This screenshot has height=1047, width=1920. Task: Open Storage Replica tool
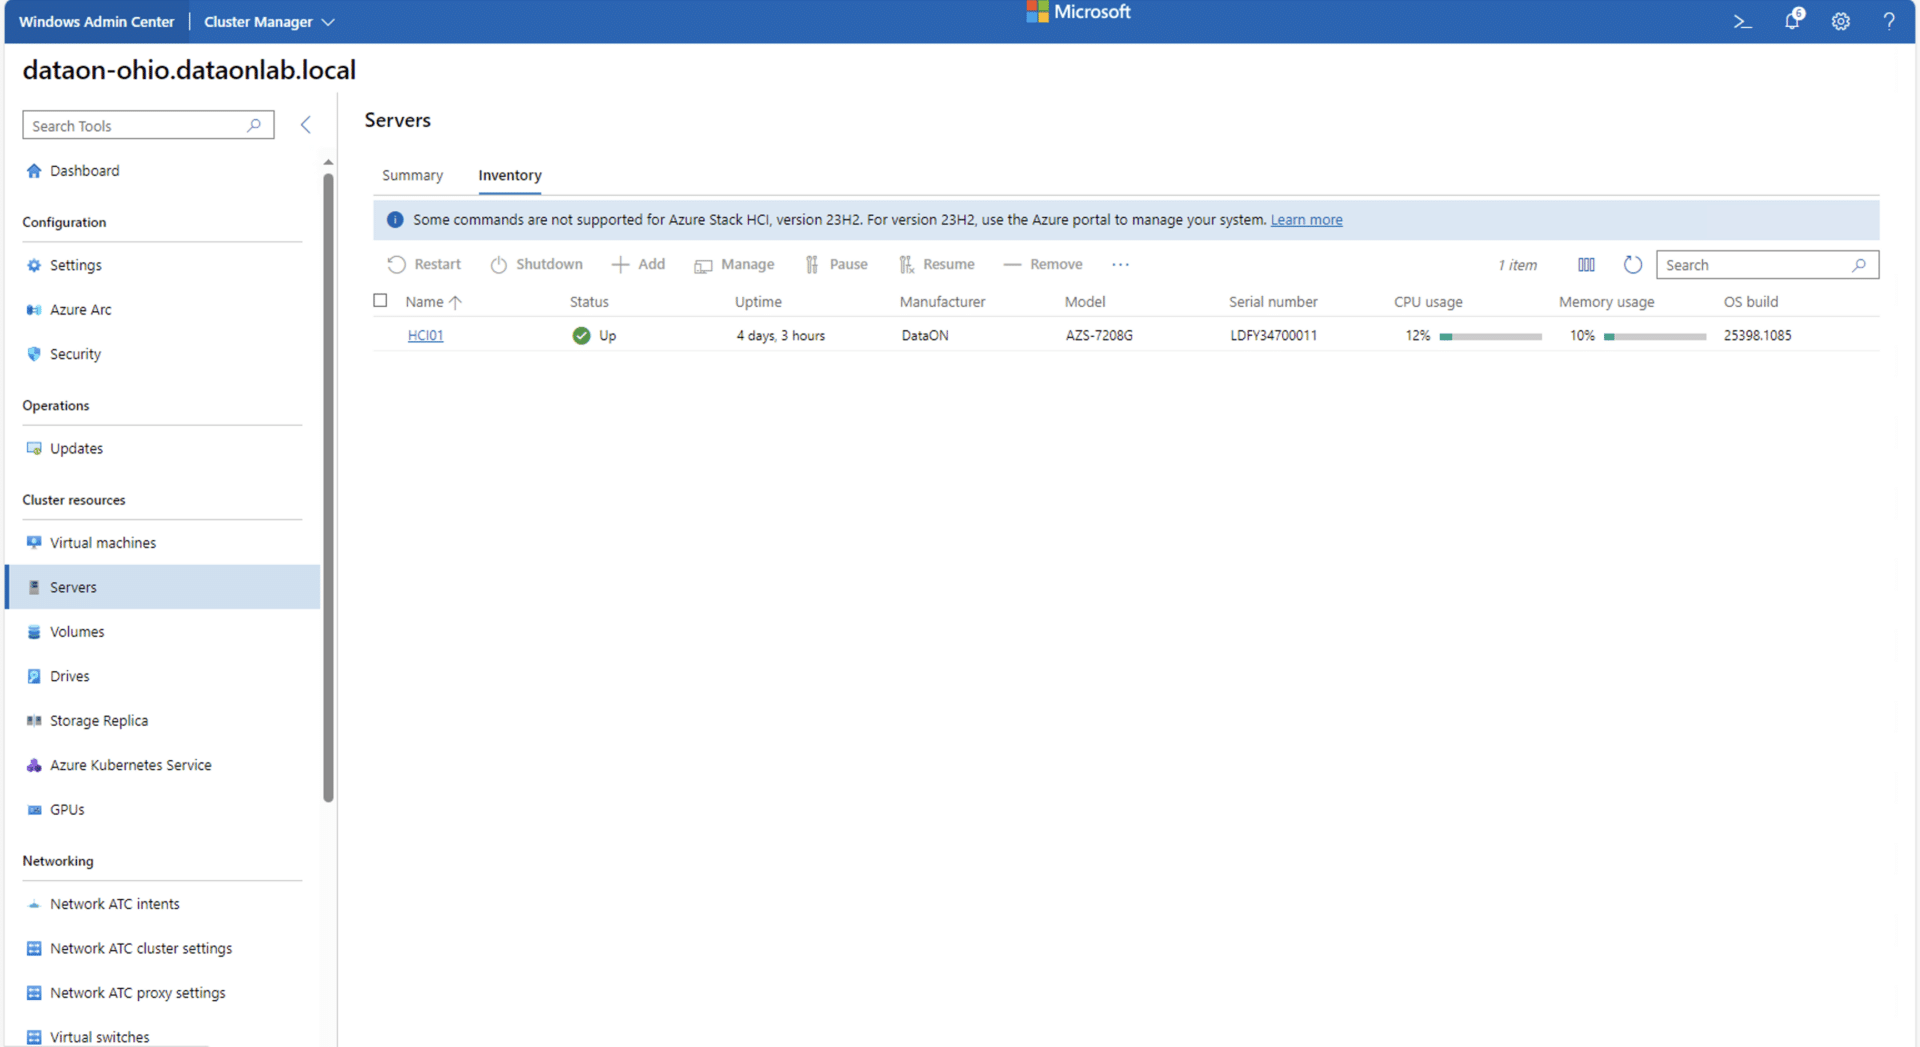point(99,721)
